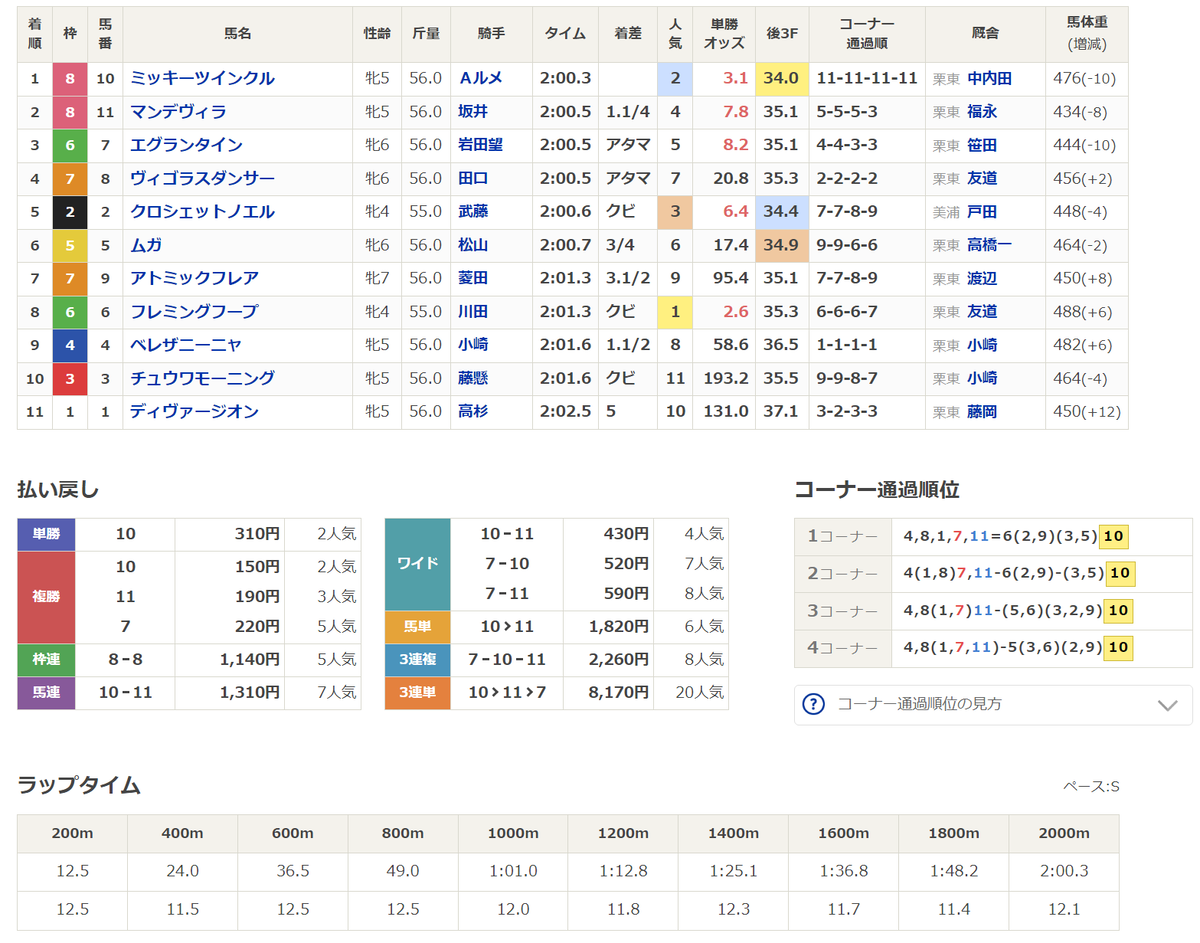The image size is (1200, 943).
Task: Open horse ミッキーツインクル page
Action: (x=202, y=78)
